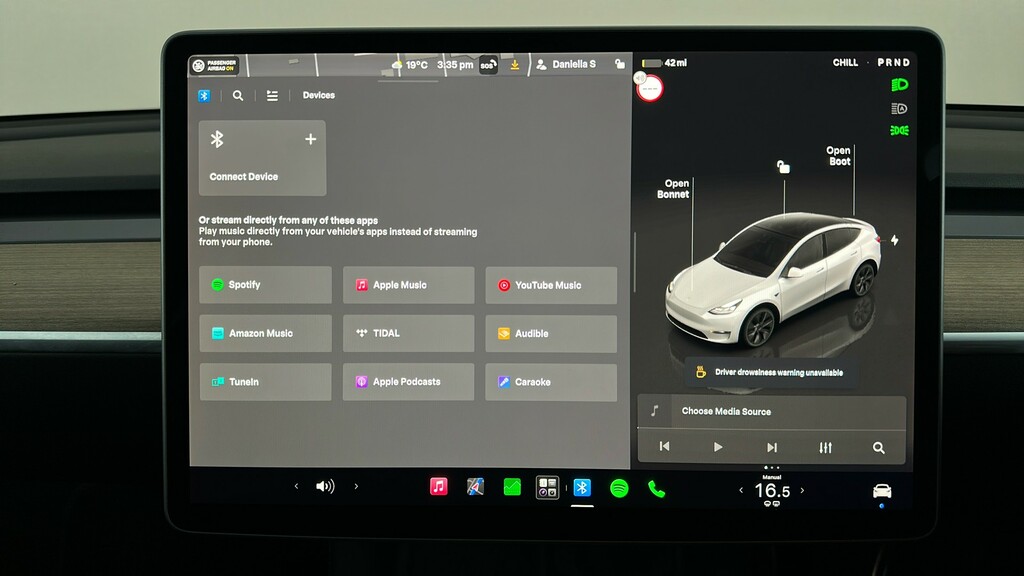Tap Open Bonnet on car view
The height and width of the screenshot is (576, 1024).
pyautogui.click(x=673, y=189)
